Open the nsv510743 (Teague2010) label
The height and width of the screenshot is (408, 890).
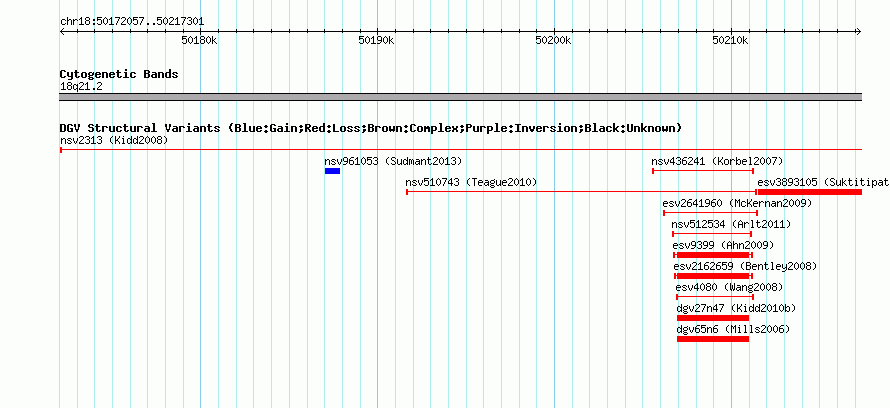[471, 182]
